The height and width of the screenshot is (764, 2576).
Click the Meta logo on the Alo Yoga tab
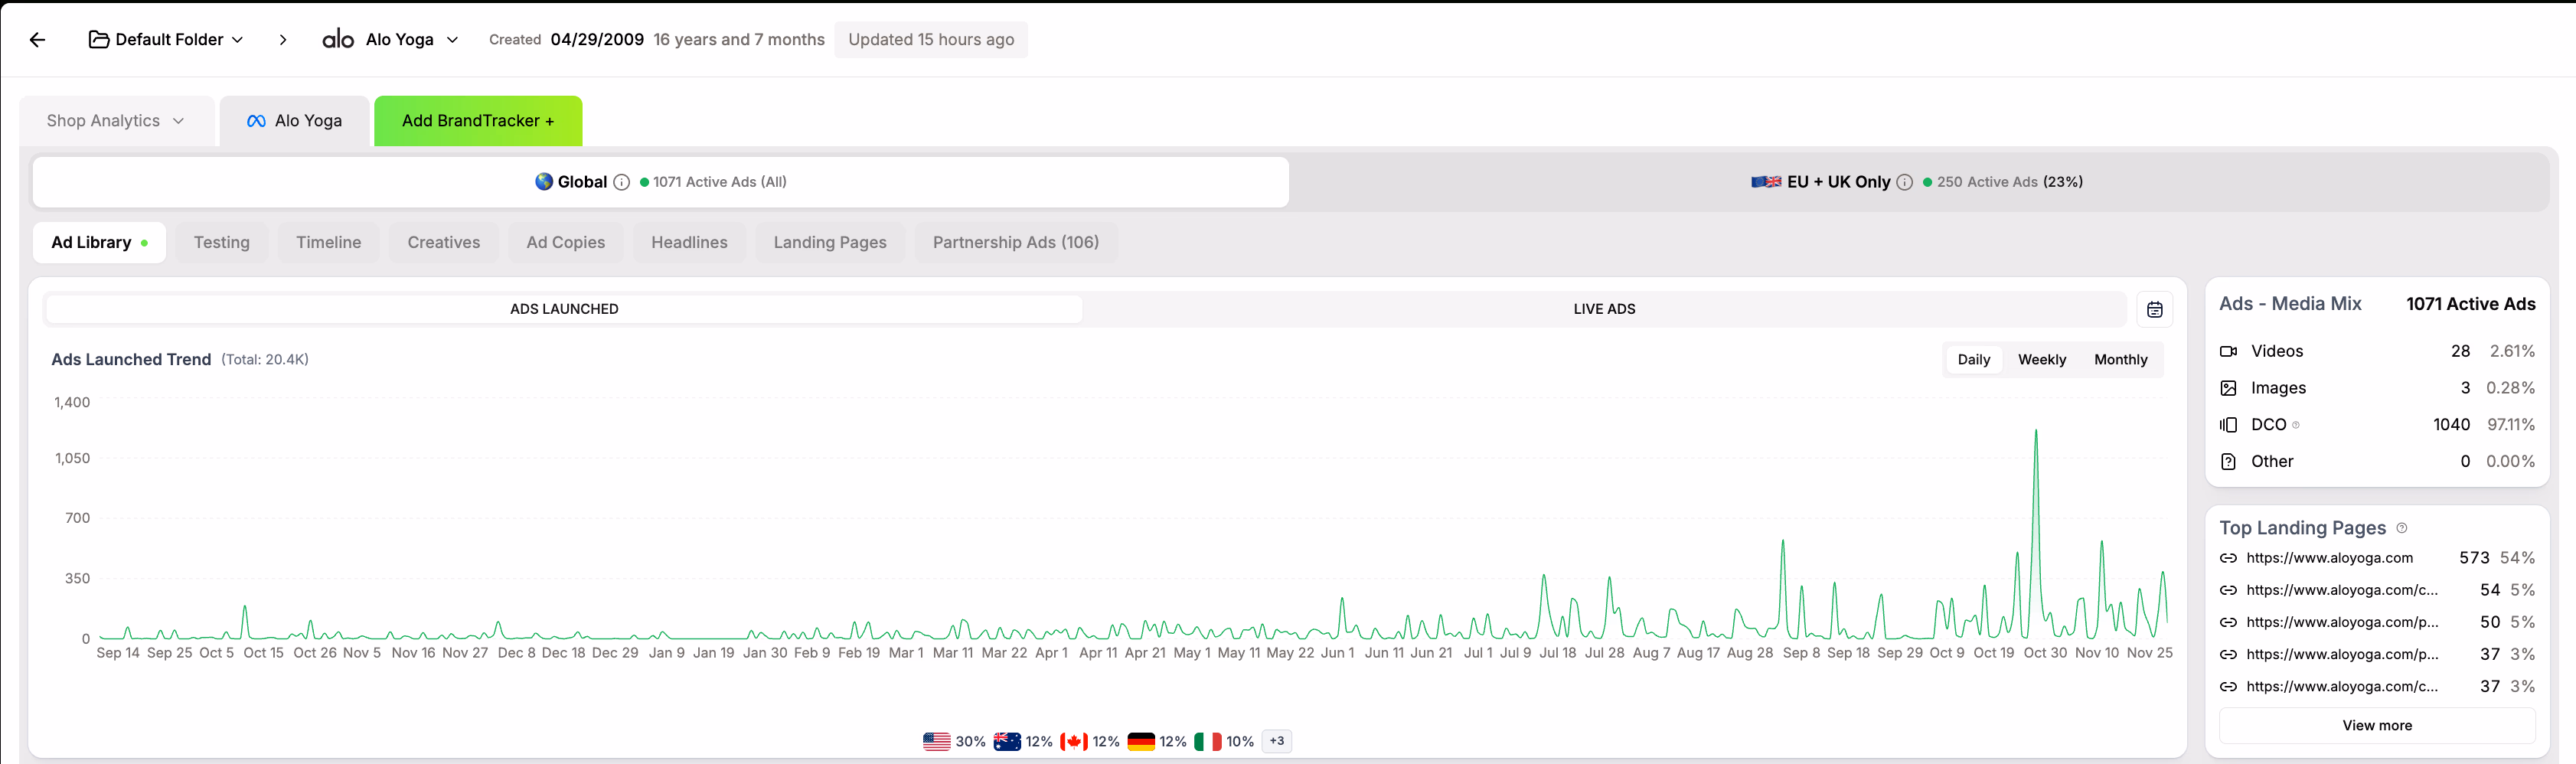256,120
